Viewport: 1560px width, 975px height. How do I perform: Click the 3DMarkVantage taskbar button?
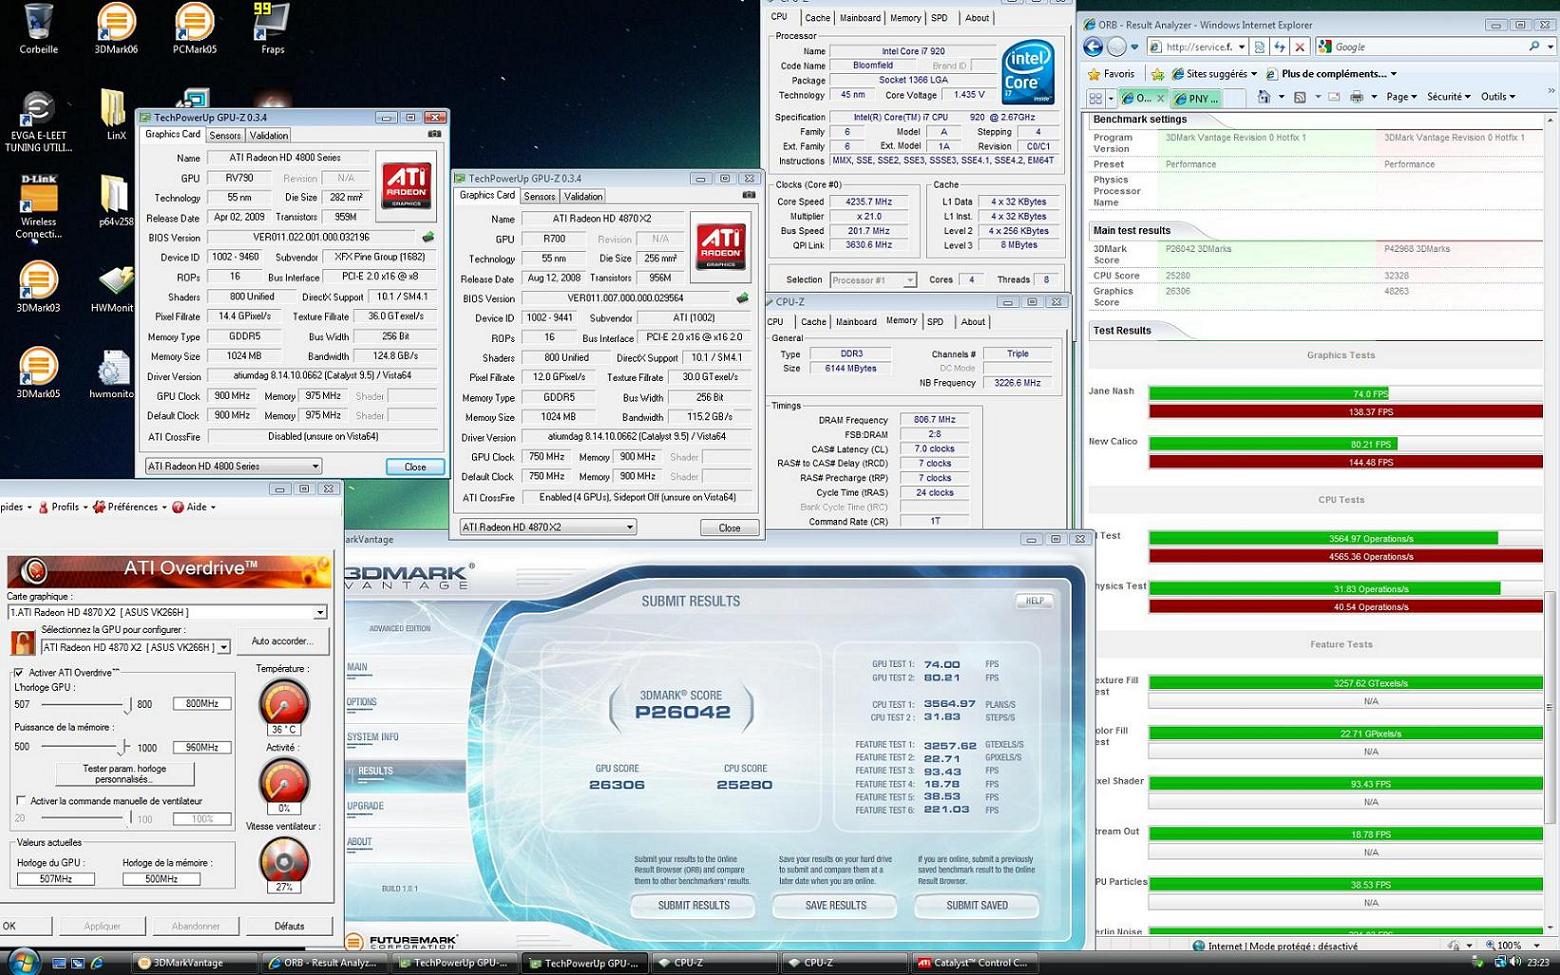196,963
